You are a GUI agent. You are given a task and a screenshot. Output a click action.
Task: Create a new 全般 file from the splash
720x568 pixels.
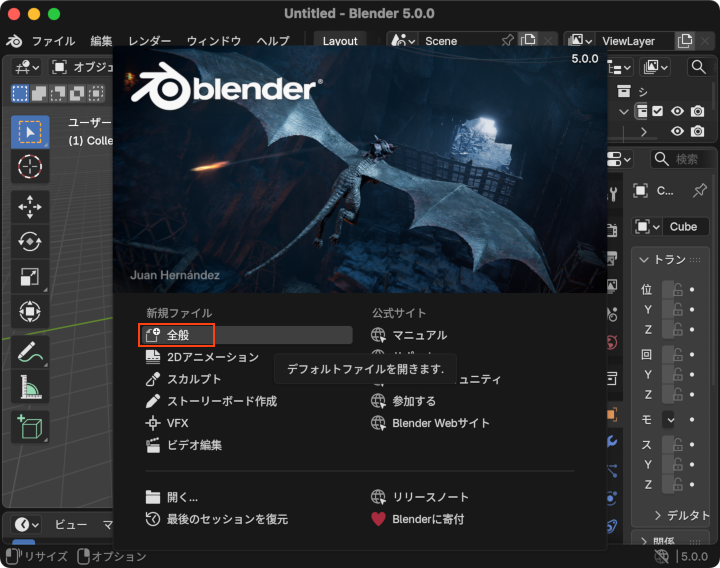pos(247,335)
